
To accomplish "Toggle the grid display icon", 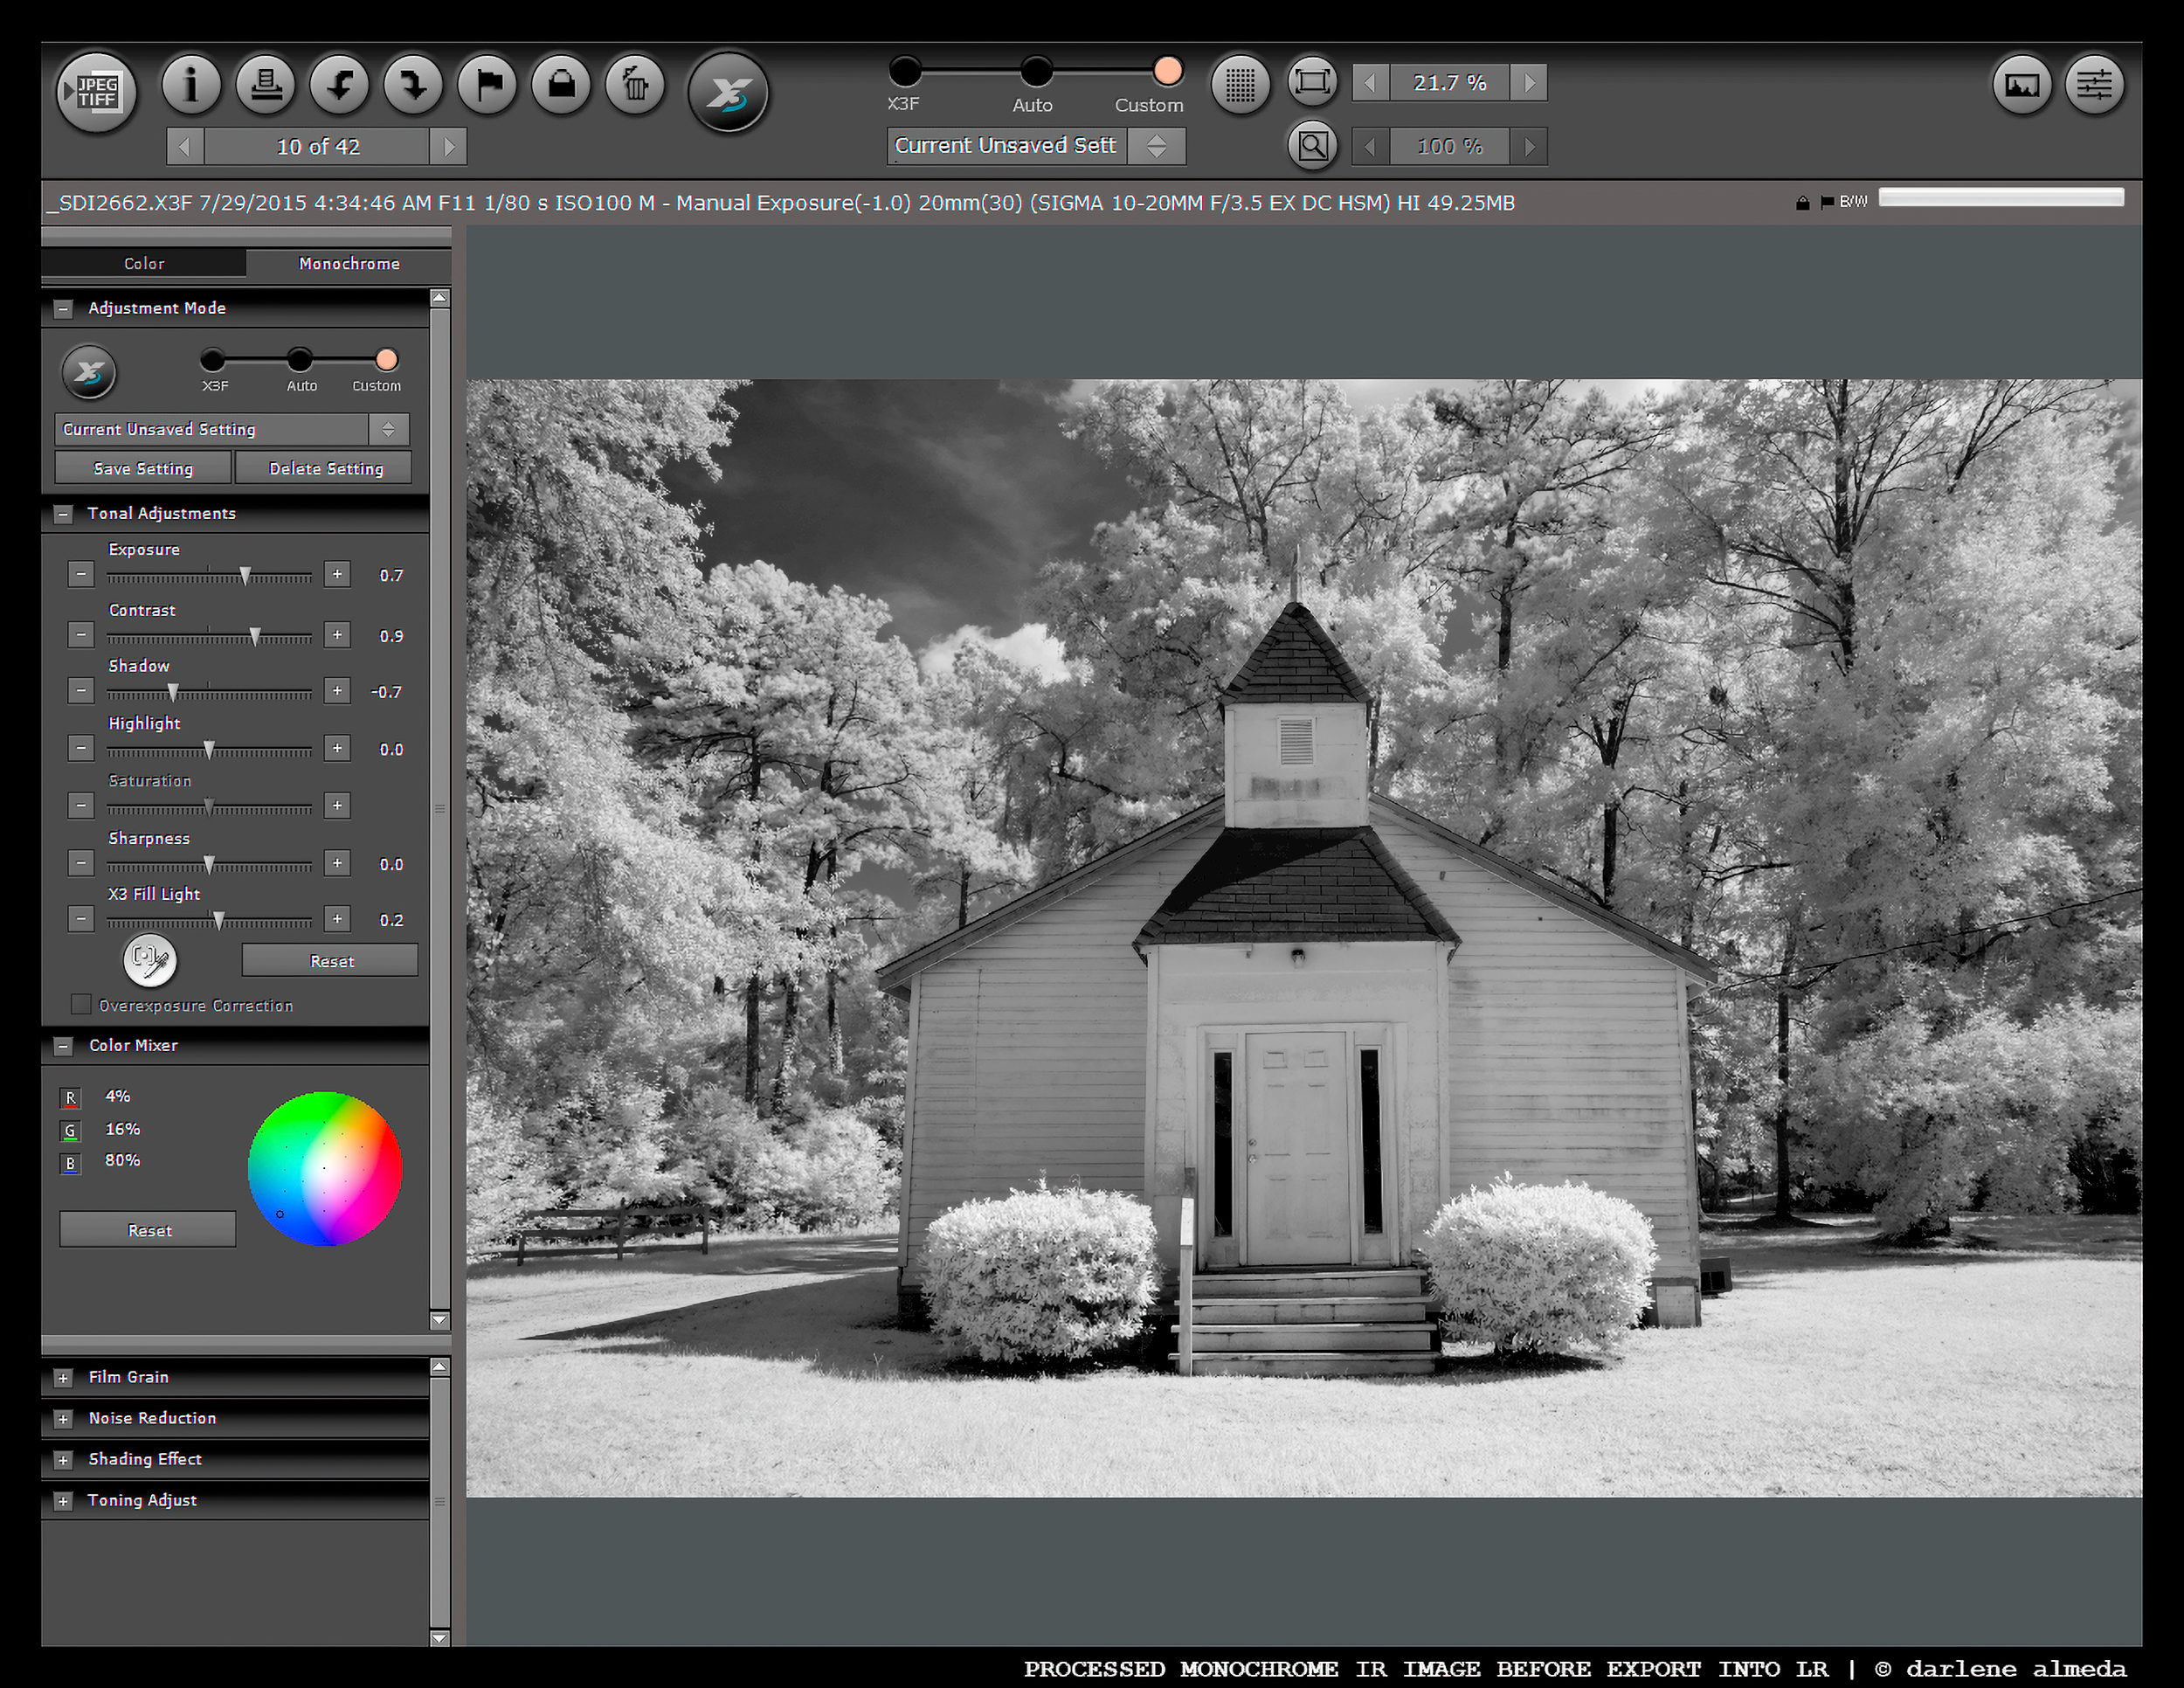I will [1240, 84].
